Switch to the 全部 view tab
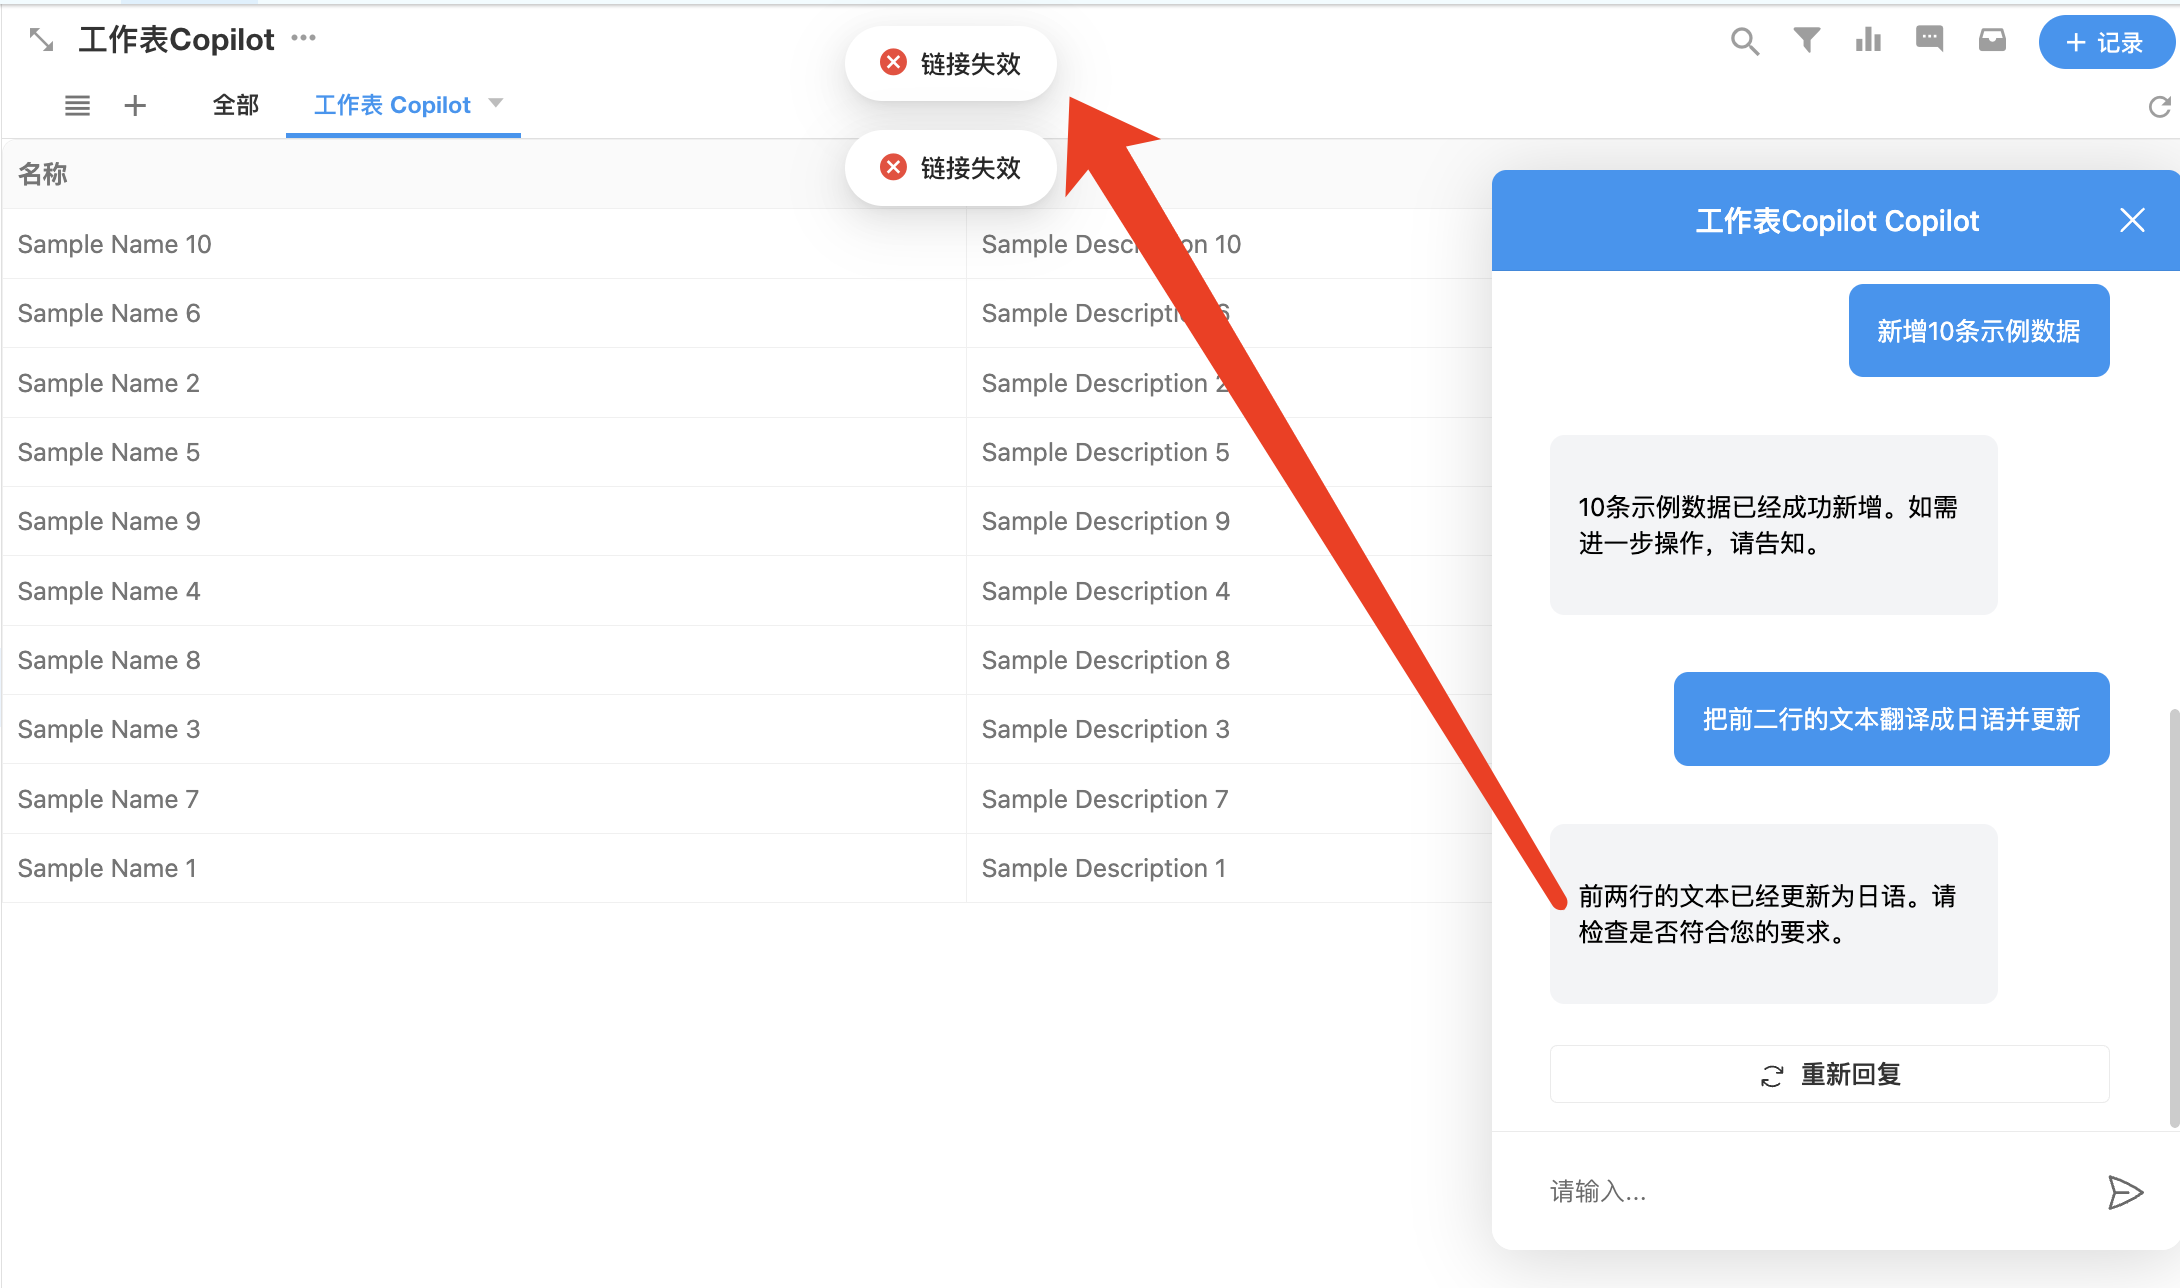 [235, 105]
